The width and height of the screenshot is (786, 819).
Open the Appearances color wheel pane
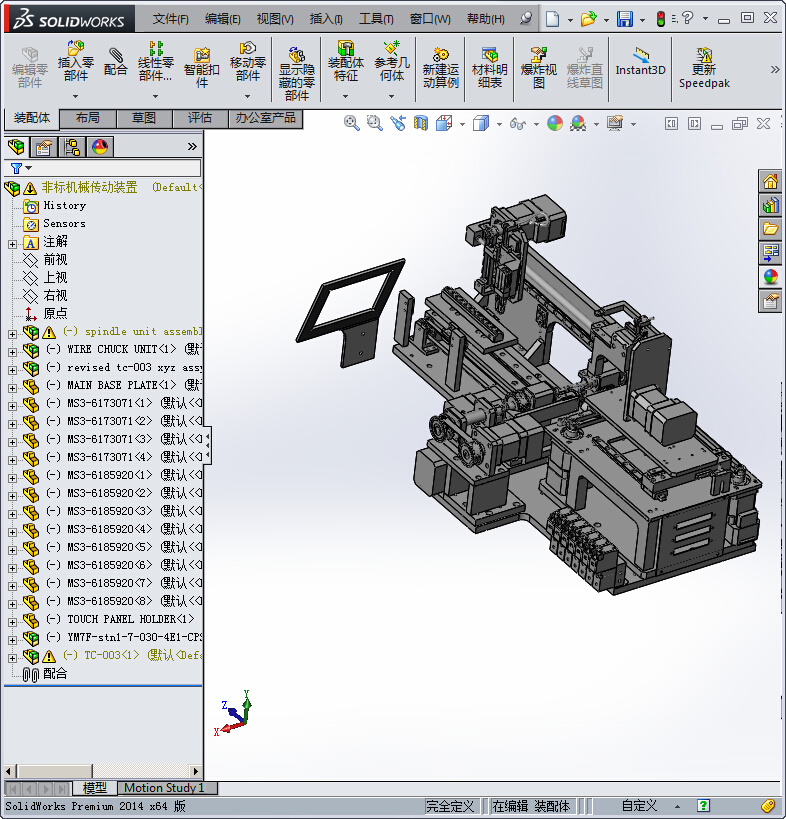[770, 277]
